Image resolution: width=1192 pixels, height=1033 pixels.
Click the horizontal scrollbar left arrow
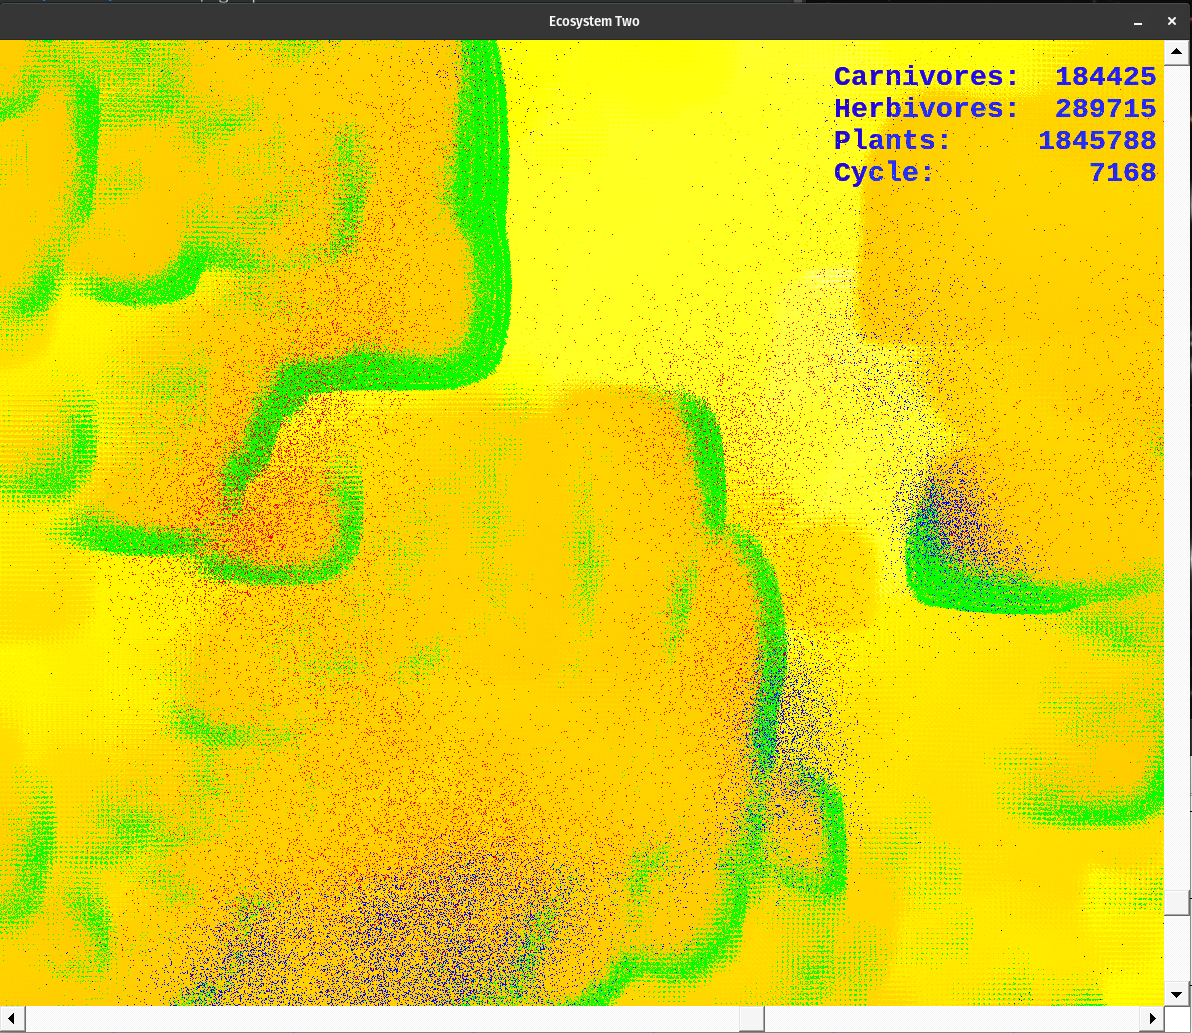(x=12, y=1019)
